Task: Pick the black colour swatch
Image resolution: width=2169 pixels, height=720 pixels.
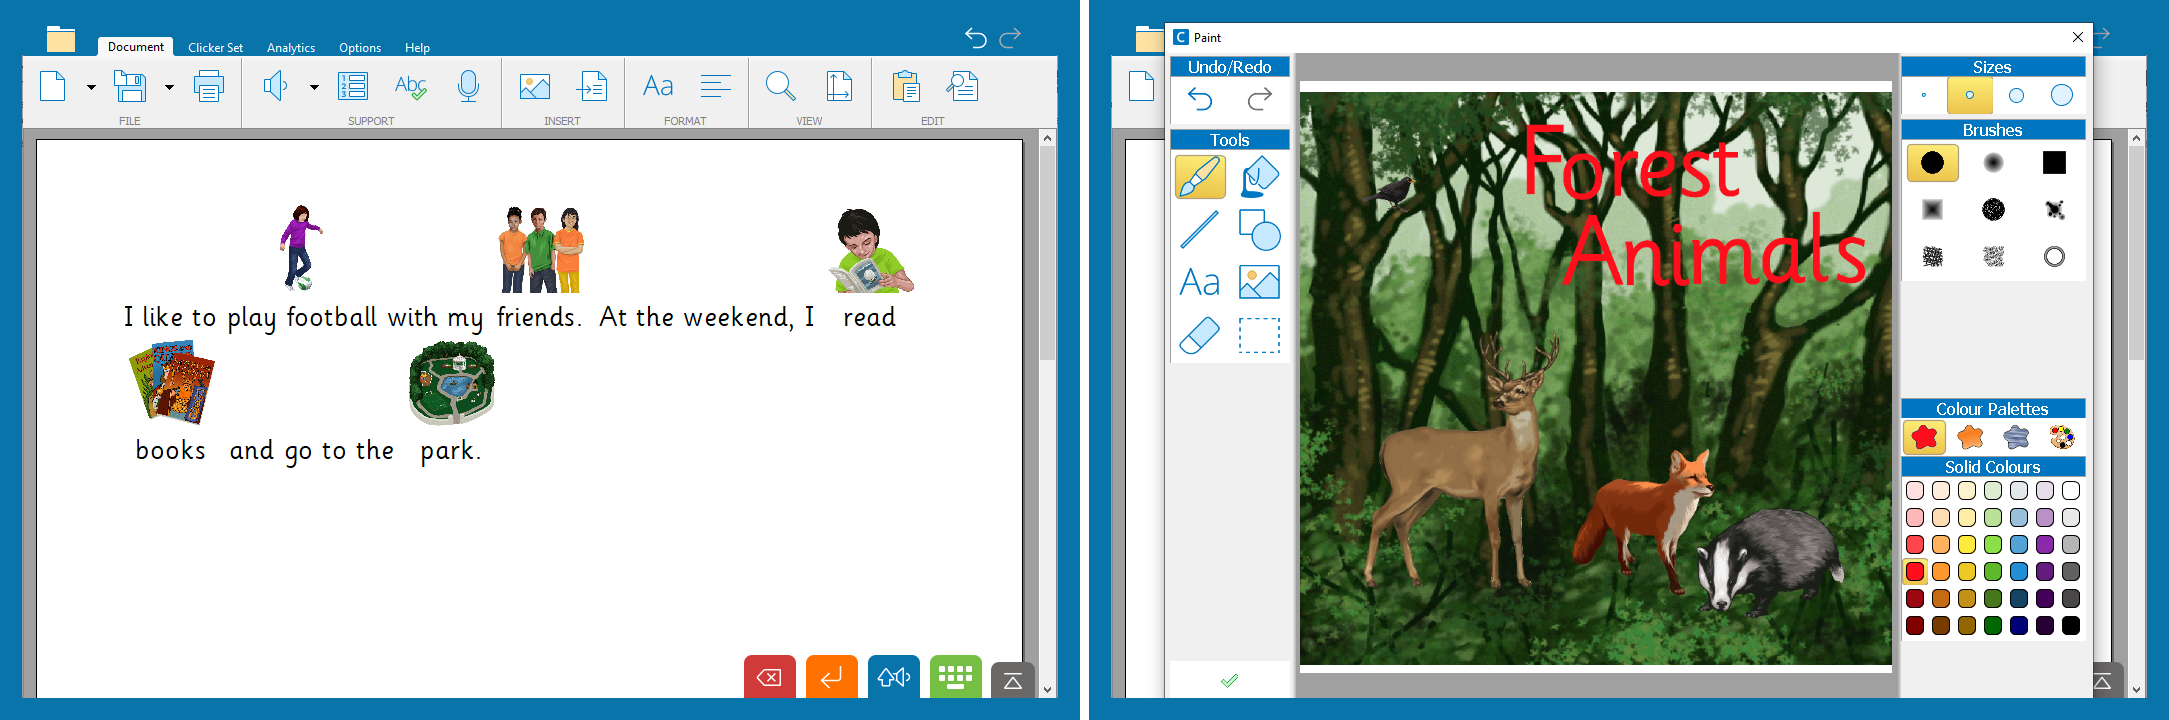Action: tap(2071, 626)
